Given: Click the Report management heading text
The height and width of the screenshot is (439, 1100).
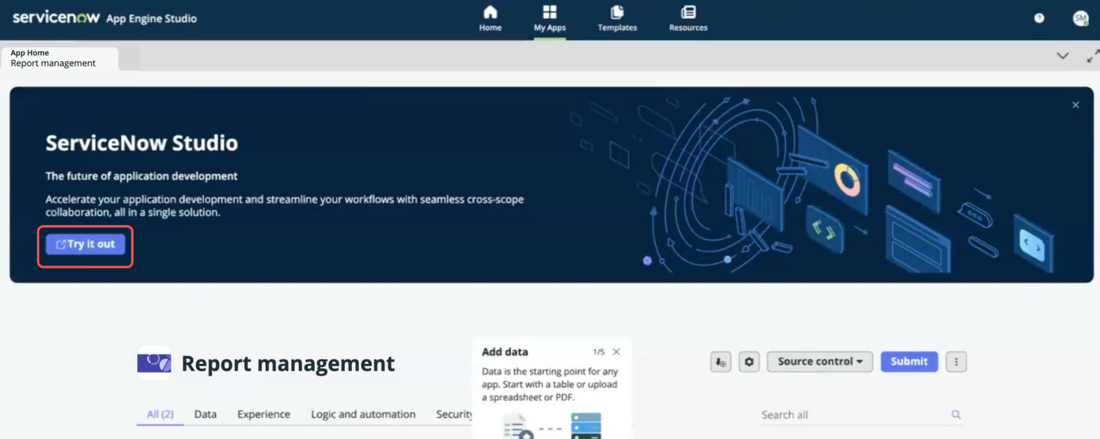Looking at the screenshot, I should (288, 363).
